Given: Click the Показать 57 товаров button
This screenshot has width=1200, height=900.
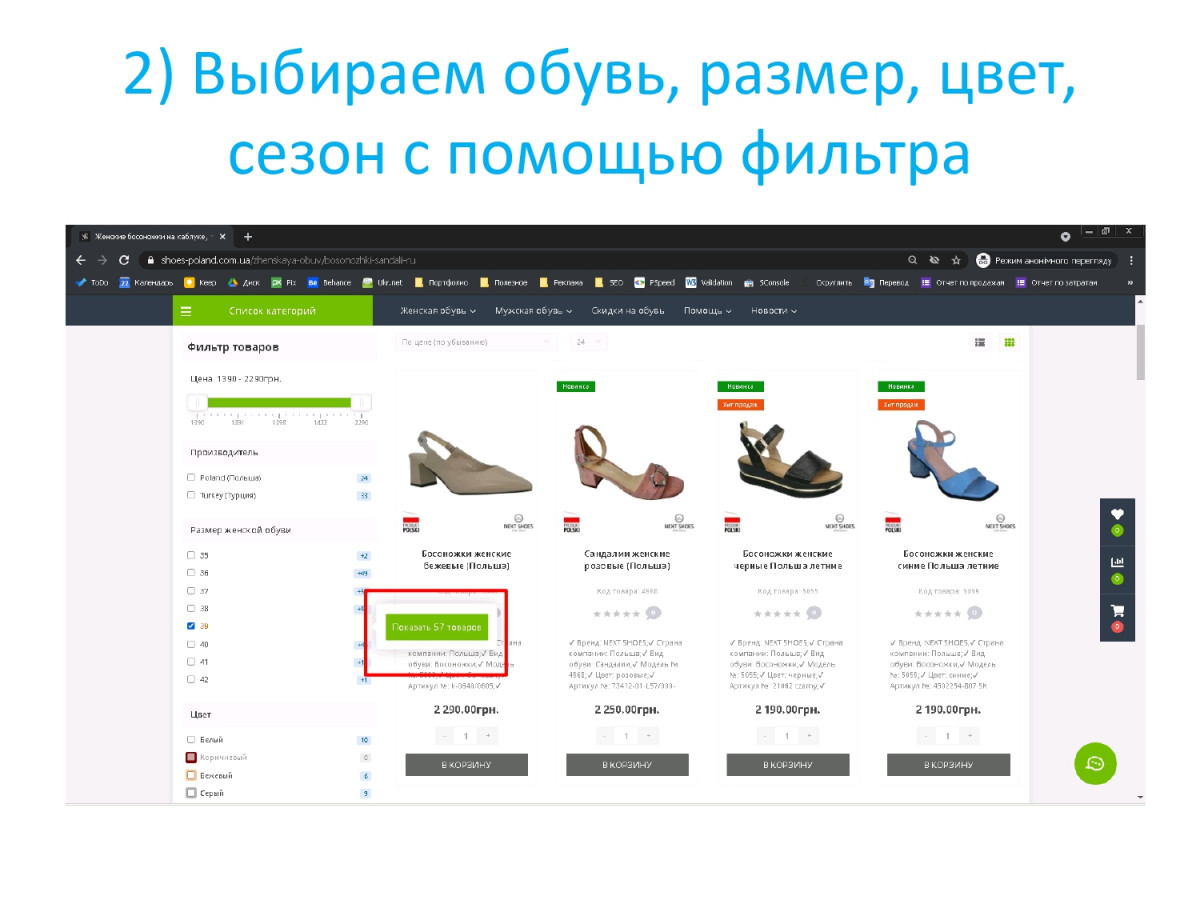Looking at the screenshot, I should coord(437,627).
